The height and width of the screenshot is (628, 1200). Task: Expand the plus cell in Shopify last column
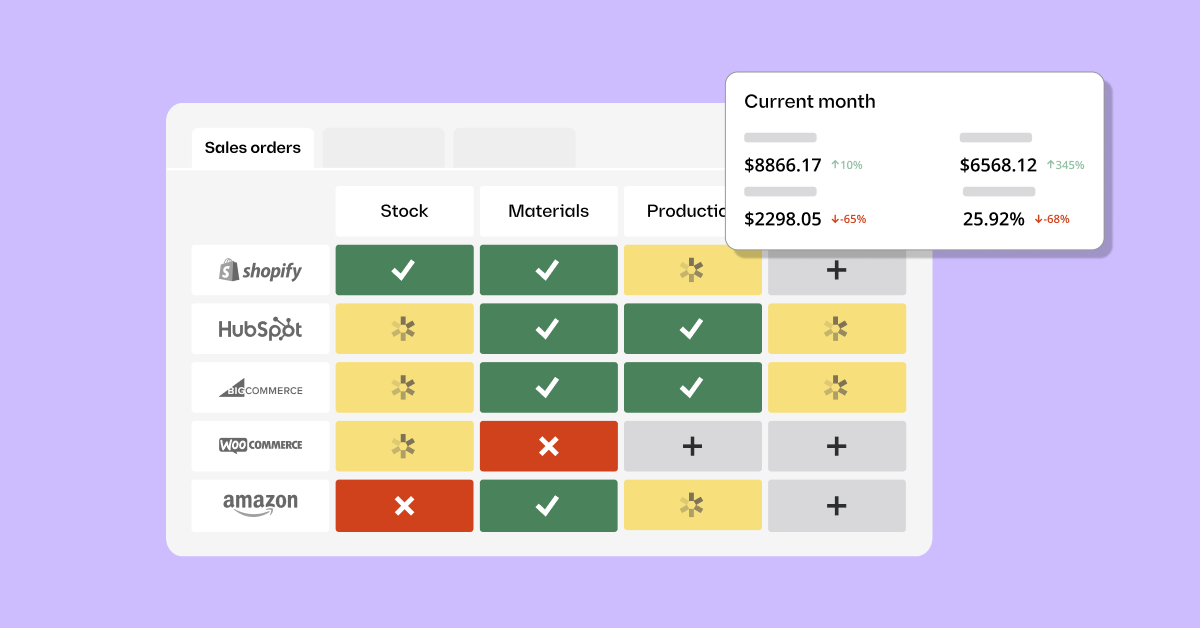pos(837,271)
